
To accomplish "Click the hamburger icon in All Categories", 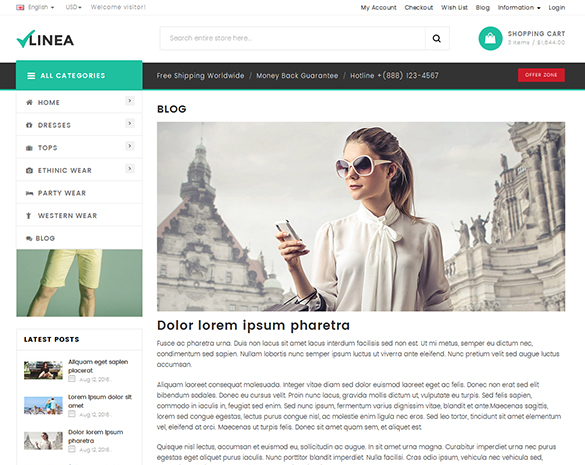I will (31, 76).
